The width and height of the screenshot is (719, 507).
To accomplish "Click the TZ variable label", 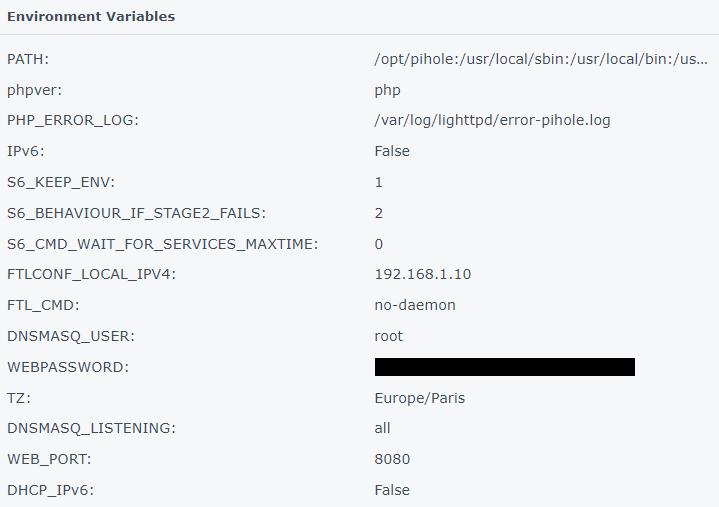I will pyautogui.click(x=19, y=398).
